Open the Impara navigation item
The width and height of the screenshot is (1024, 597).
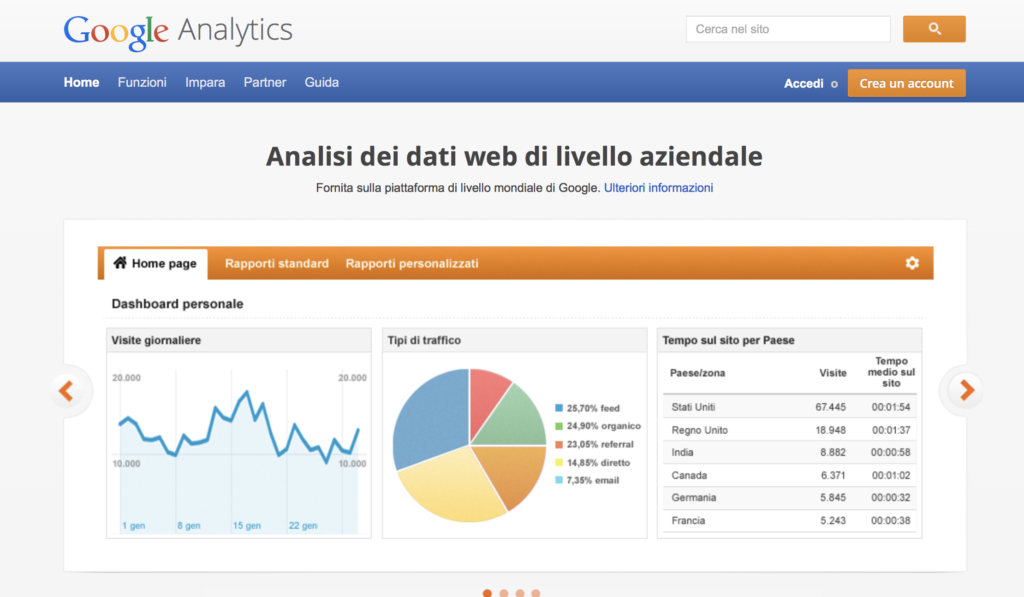205,83
